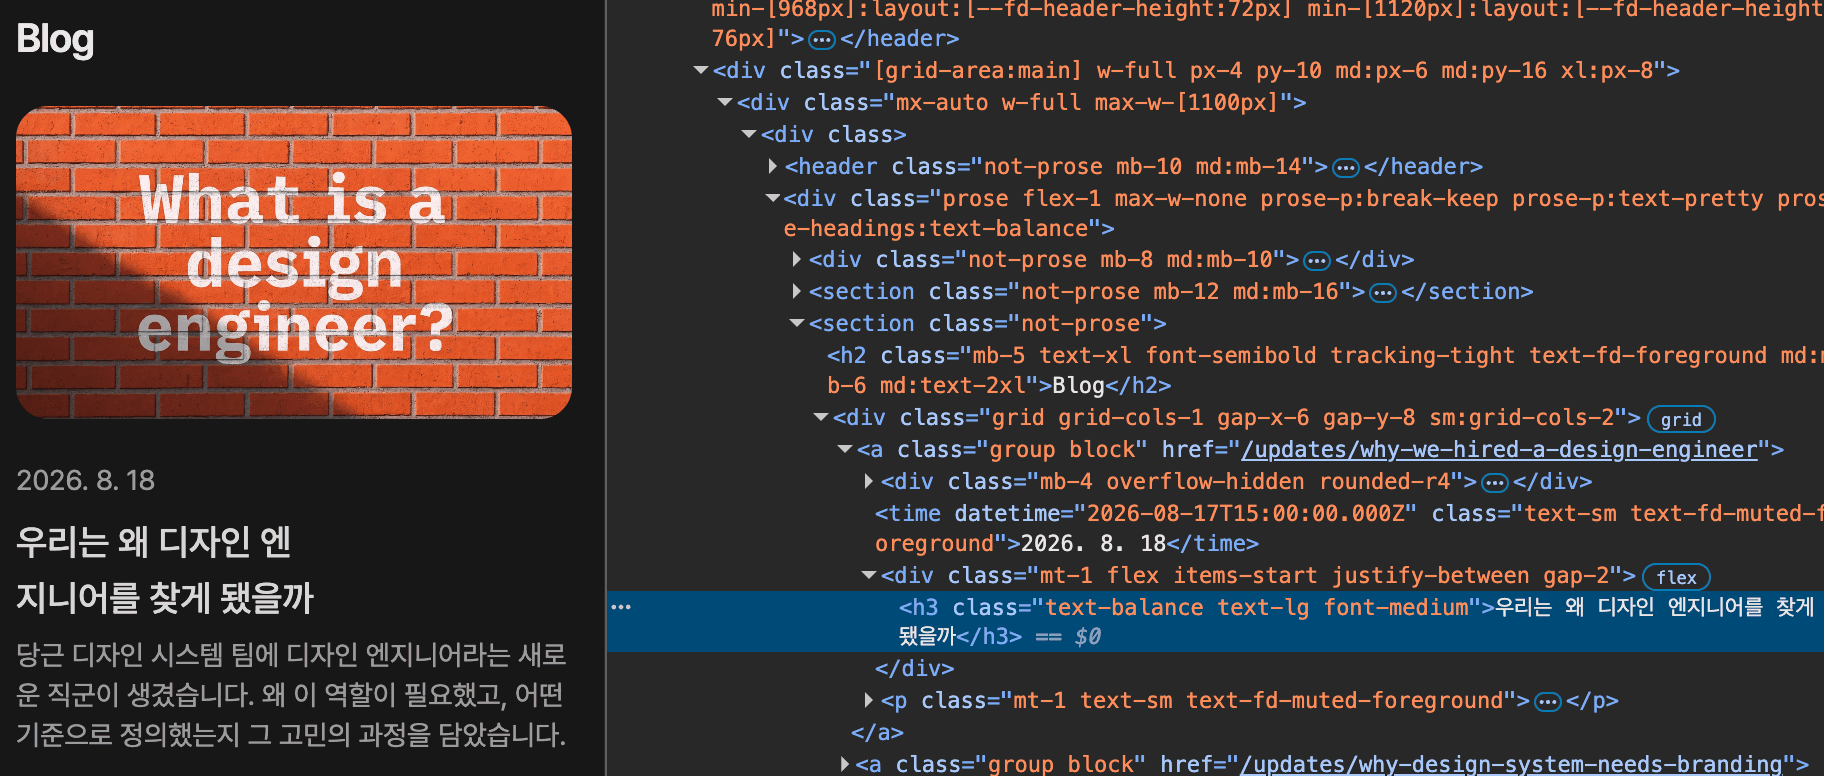
Task: Select the h2 Blog element row
Action: tap(1215, 370)
